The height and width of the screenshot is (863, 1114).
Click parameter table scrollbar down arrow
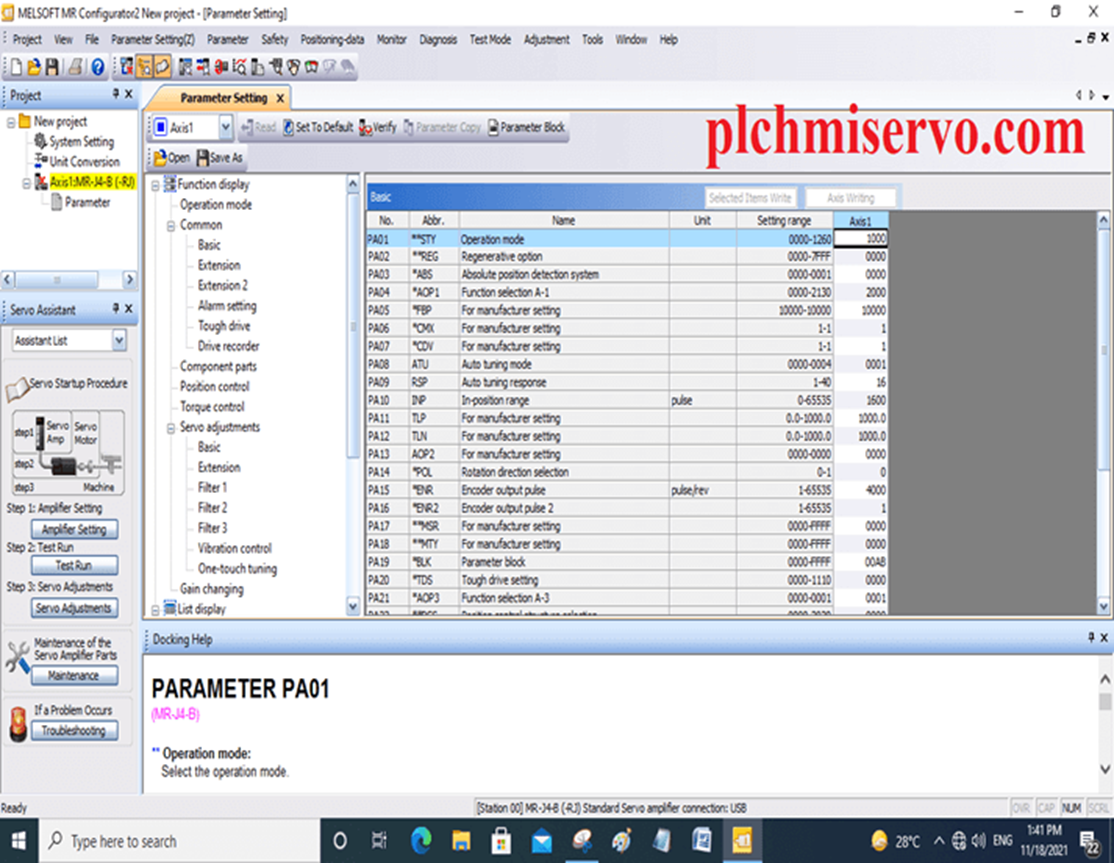coord(1103,607)
